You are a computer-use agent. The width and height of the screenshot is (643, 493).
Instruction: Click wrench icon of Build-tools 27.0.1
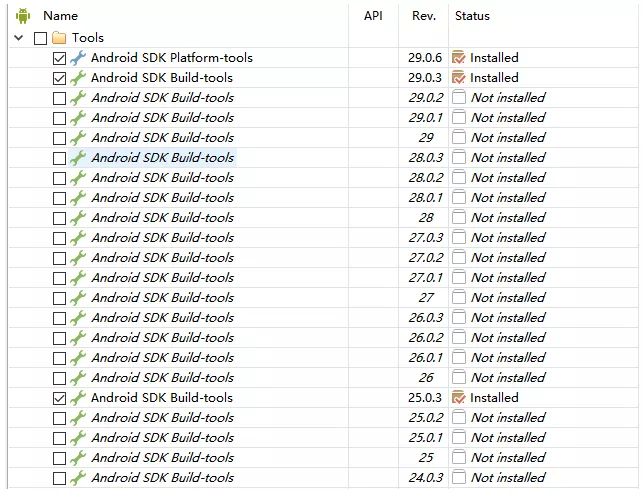(78, 278)
